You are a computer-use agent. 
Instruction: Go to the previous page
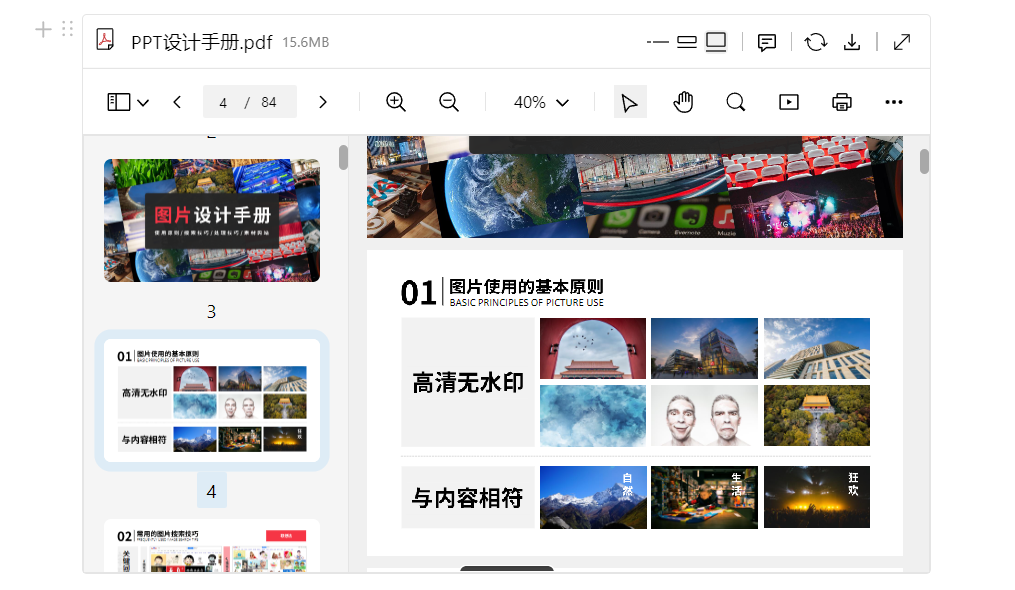(x=177, y=101)
